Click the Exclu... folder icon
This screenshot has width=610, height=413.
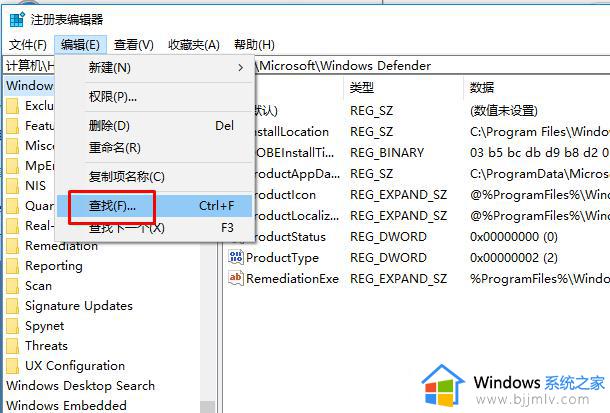12,106
